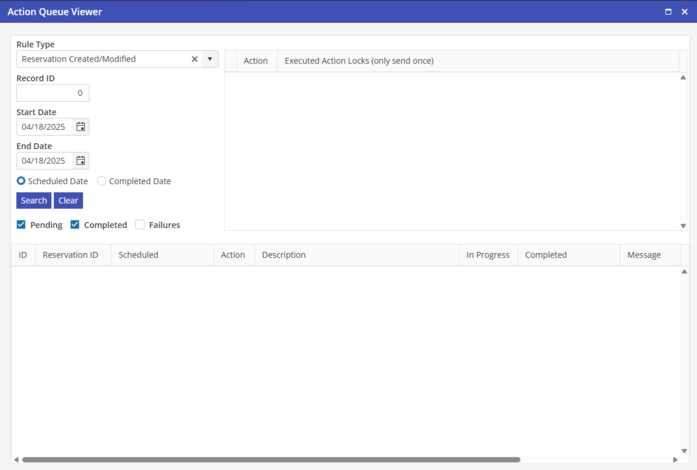This screenshot has width=697, height=470.
Task: Clear the Rule Type selection
Action: coord(194,59)
